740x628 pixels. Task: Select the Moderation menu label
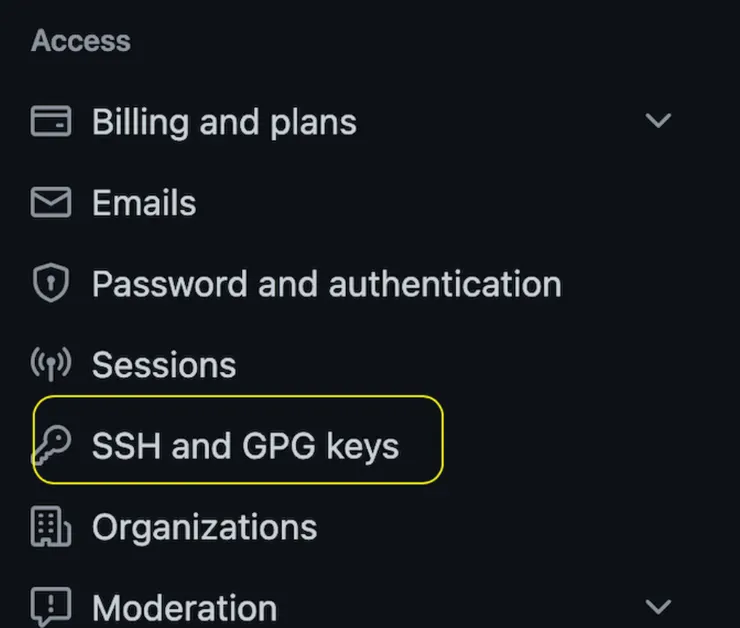pyautogui.click(x=184, y=607)
